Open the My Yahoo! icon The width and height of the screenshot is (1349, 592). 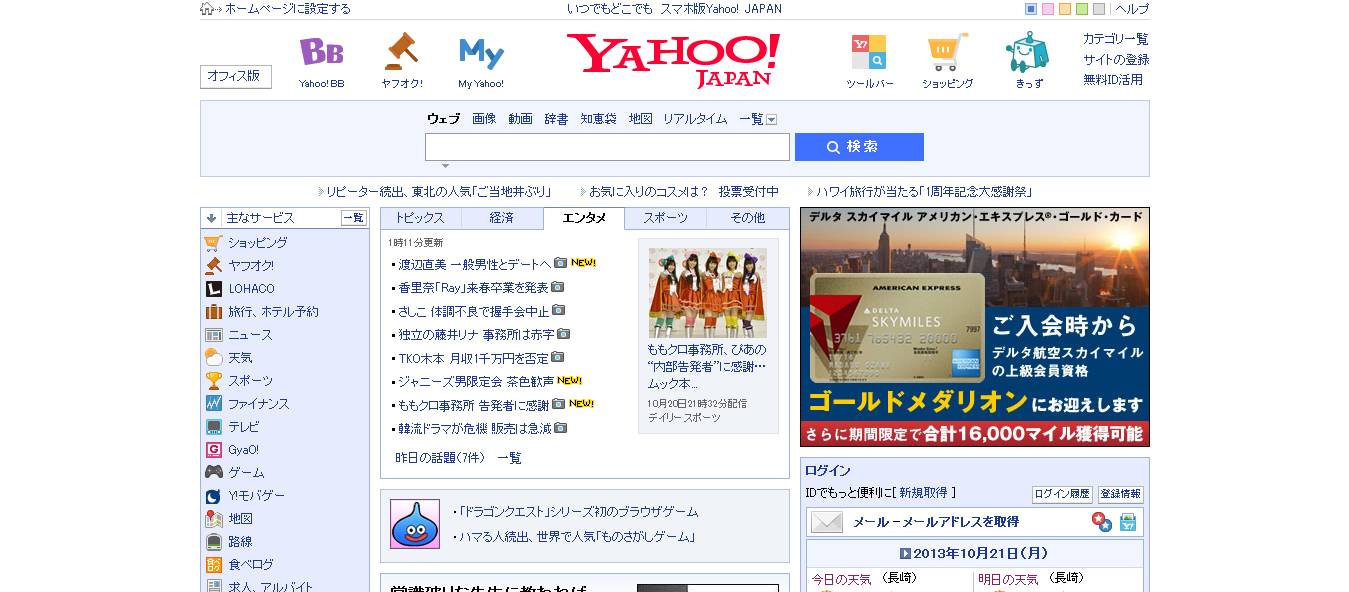pos(481,53)
